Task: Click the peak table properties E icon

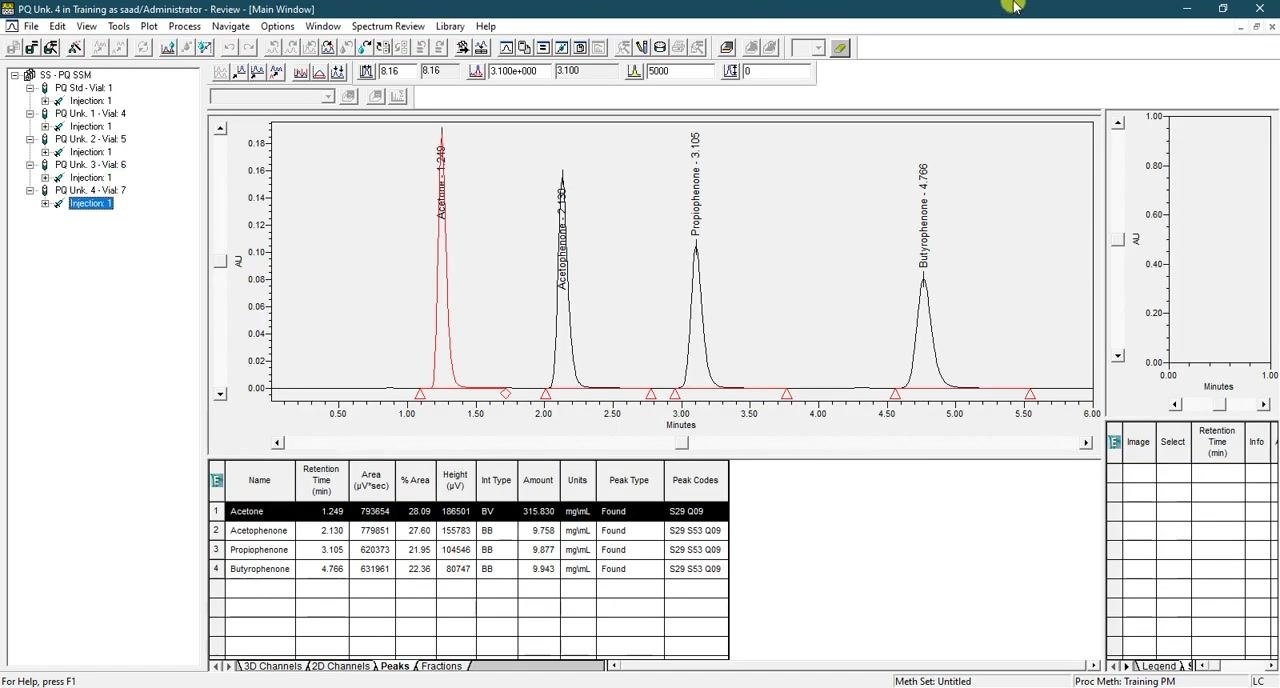Action: click(217, 480)
